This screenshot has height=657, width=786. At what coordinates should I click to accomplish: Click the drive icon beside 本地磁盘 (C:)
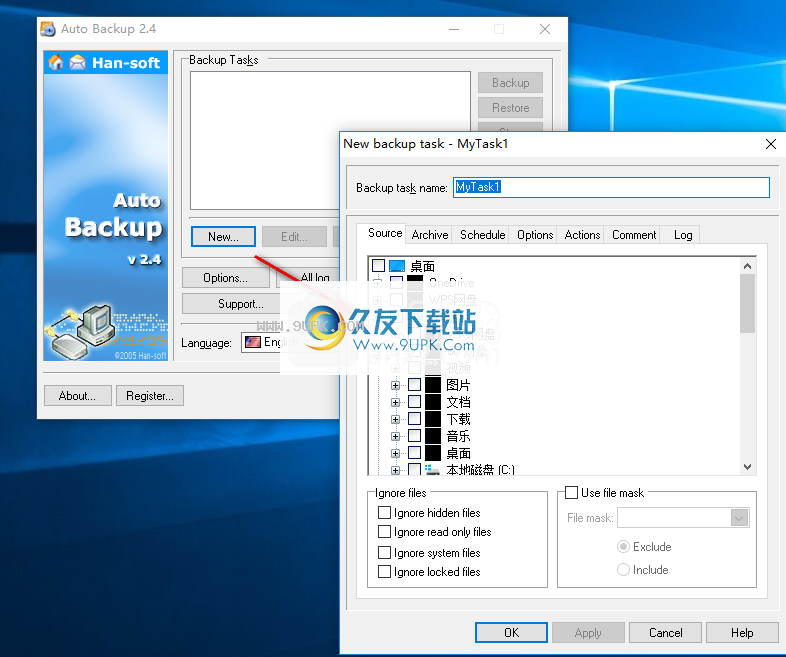433,470
